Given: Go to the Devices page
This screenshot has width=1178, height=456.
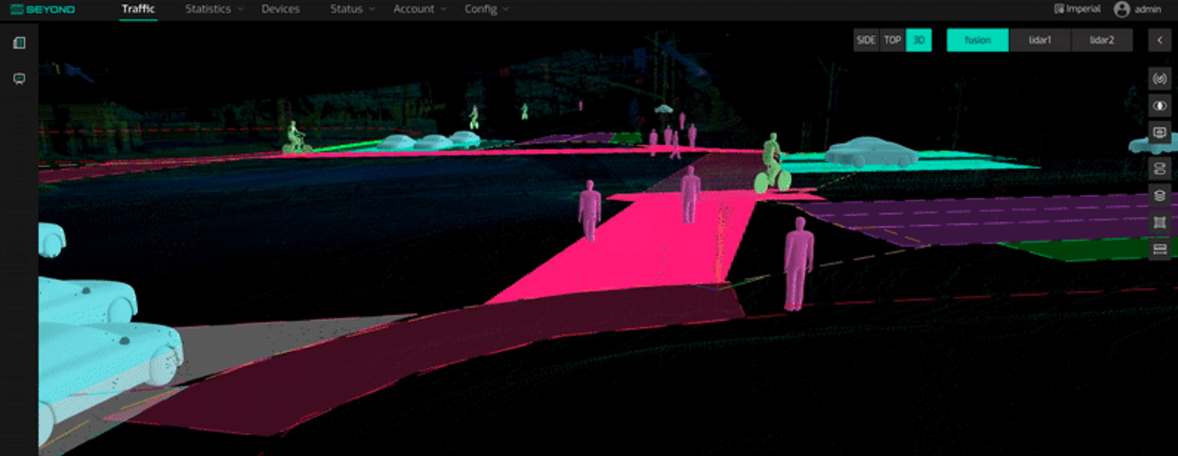Looking at the screenshot, I should click(x=280, y=9).
